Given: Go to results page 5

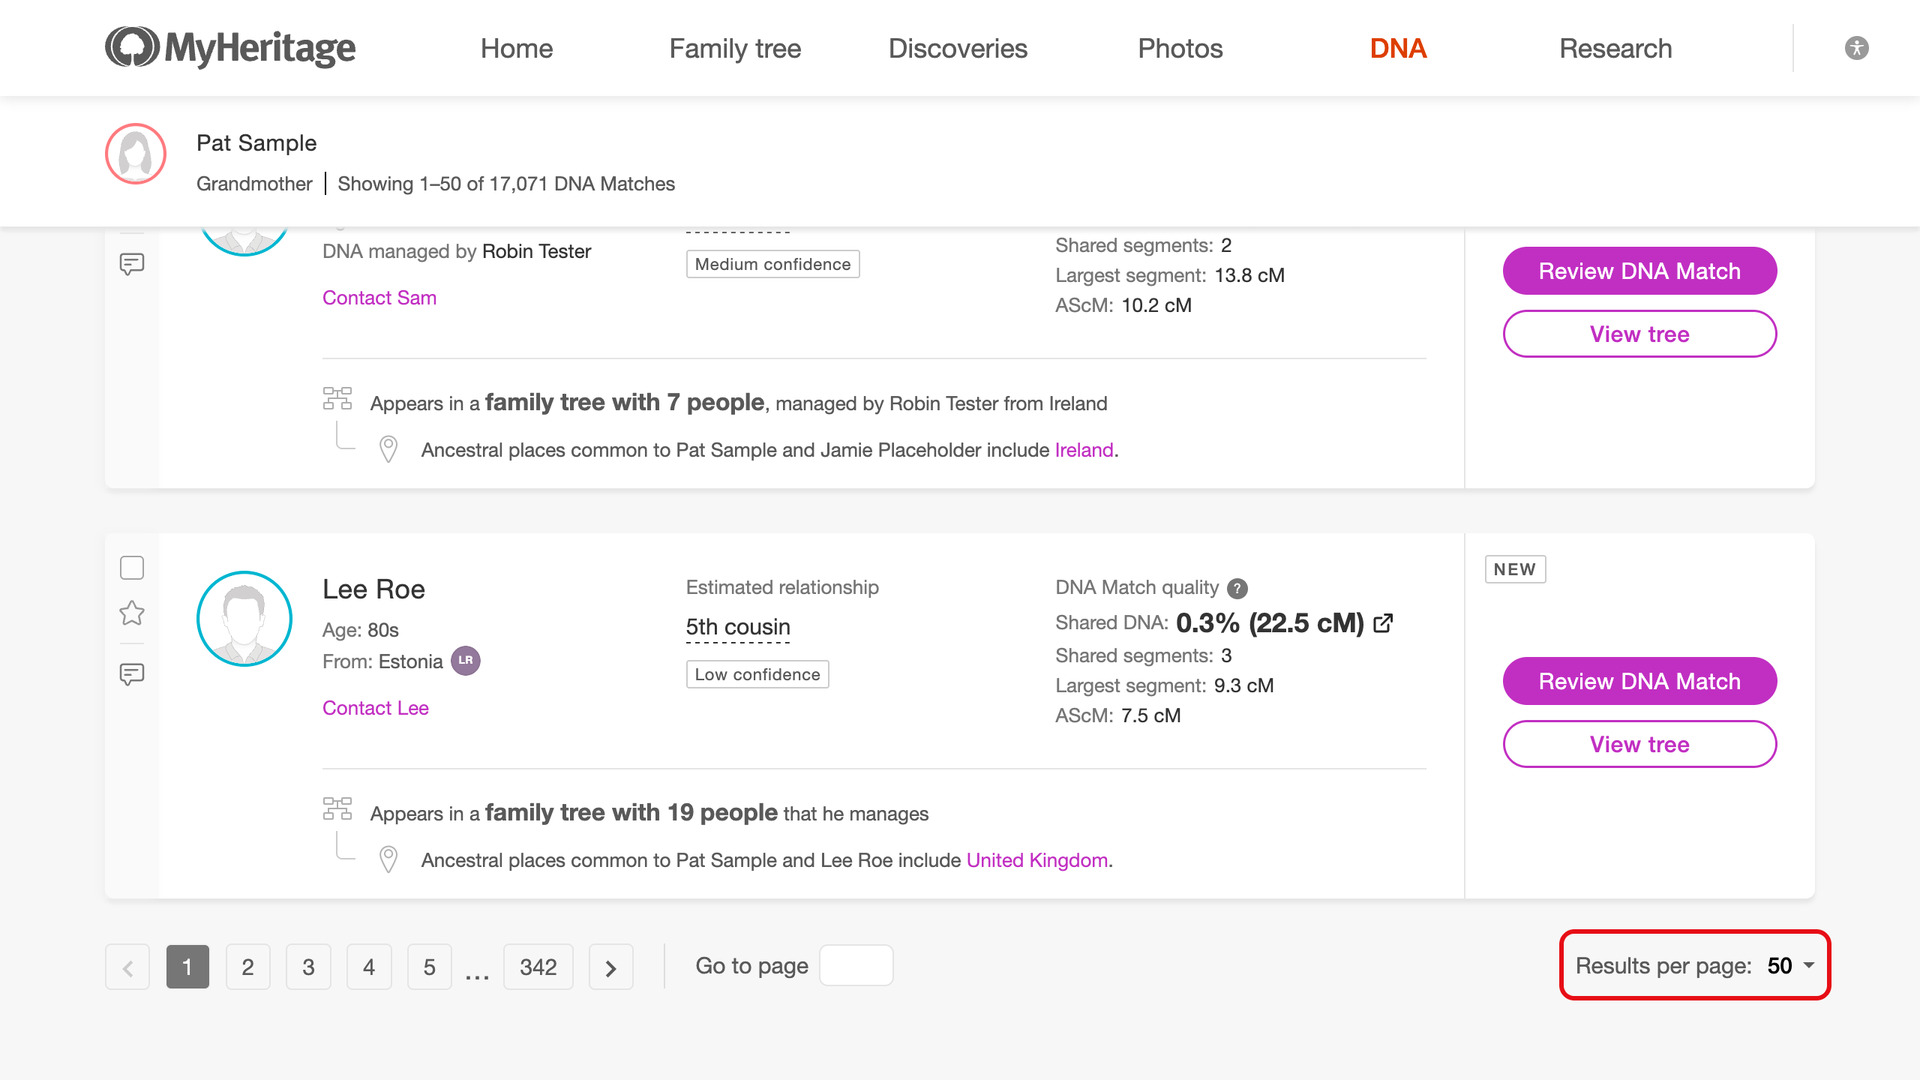Looking at the screenshot, I should pos(429,967).
